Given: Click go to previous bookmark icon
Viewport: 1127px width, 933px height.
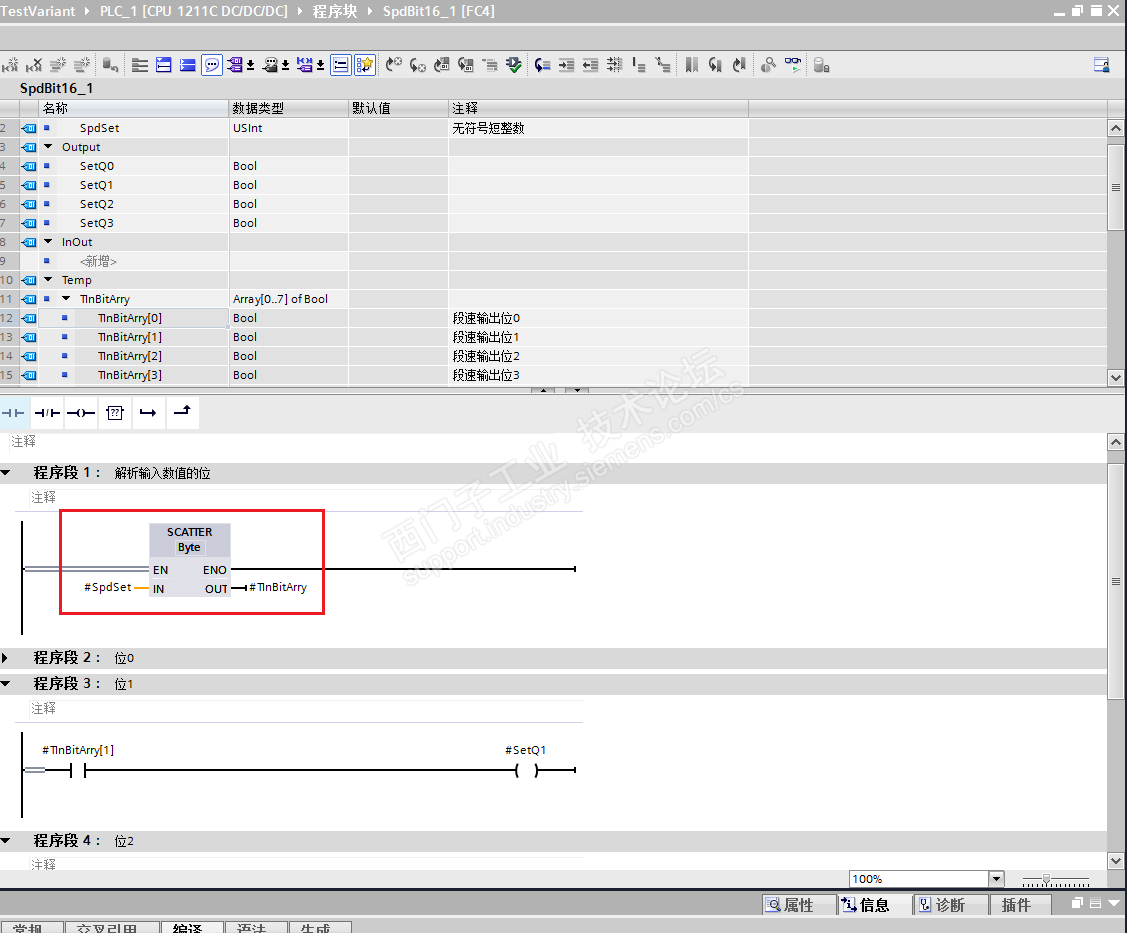Looking at the screenshot, I should (739, 65).
